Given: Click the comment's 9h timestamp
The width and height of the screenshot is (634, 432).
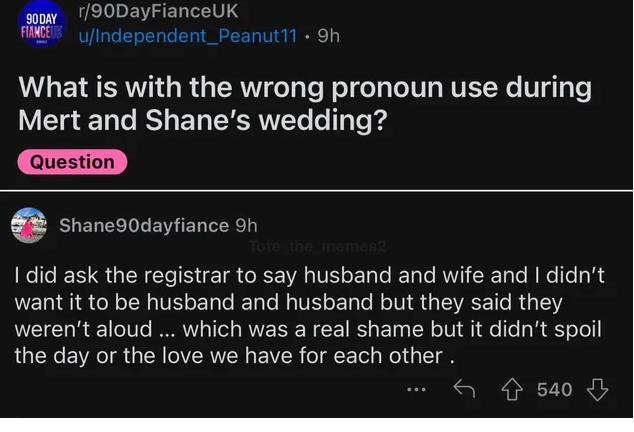Looking at the screenshot, I should click(246, 225).
